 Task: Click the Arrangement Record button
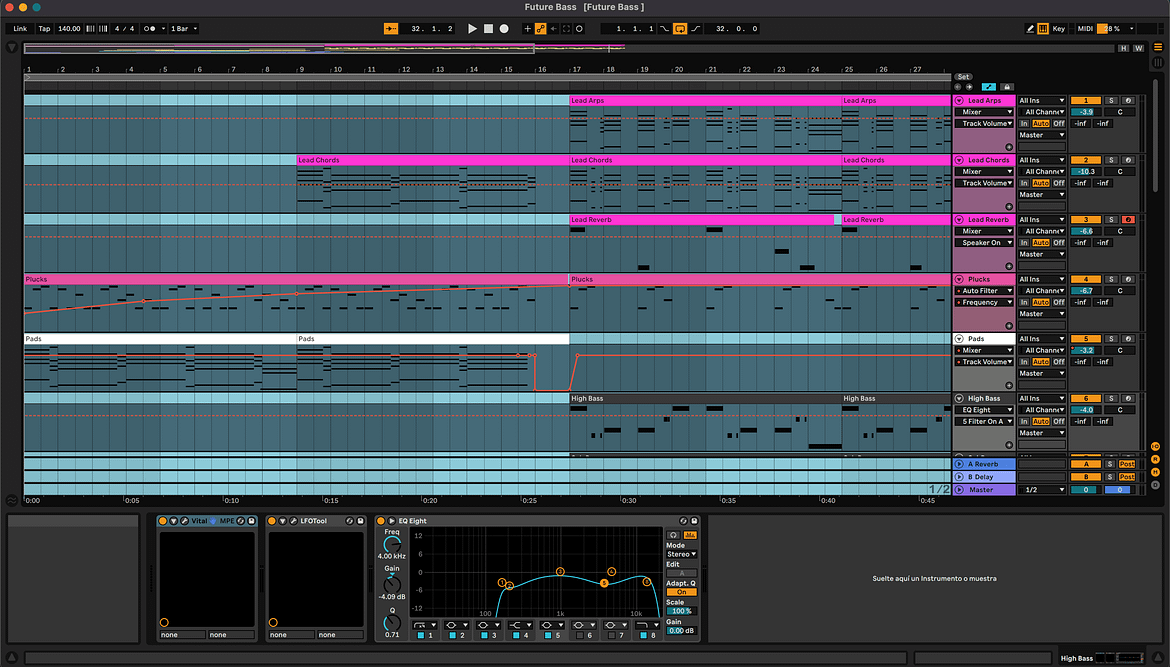pos(504,29)
